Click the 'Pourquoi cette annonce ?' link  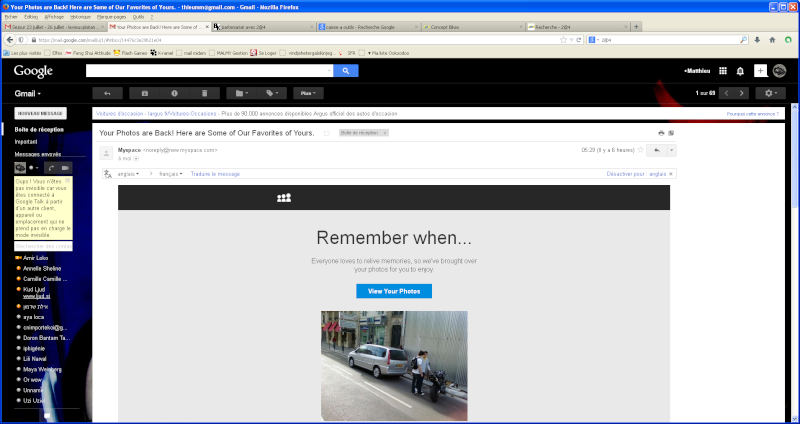[753, 114]
